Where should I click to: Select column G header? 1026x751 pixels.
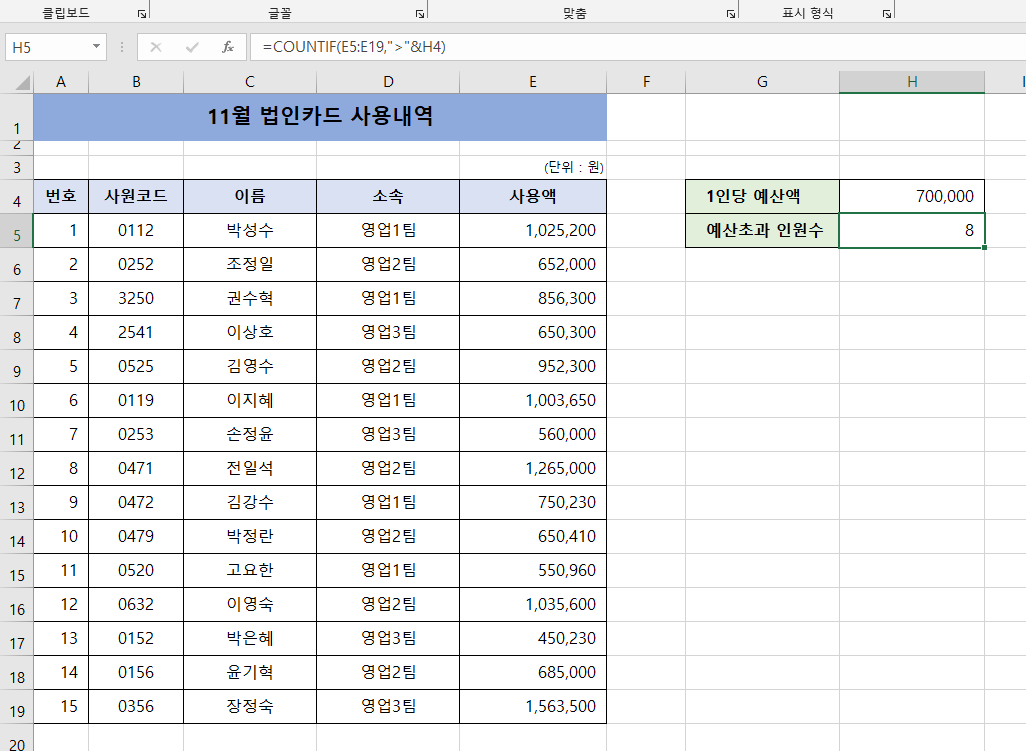click(x=762, y=82)
